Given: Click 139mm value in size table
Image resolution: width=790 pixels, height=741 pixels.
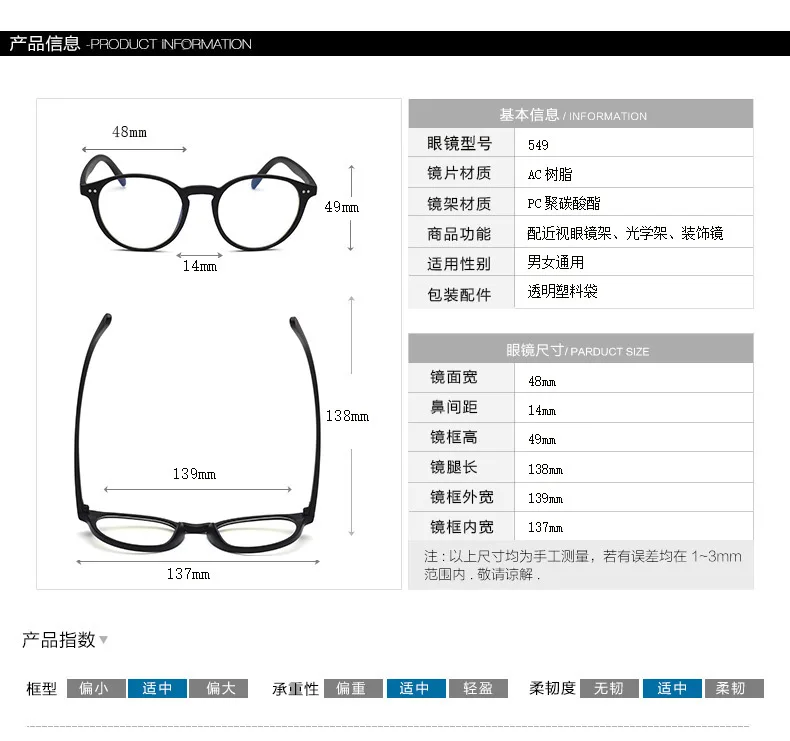Looking at the screenshot, I should (x=545, y=498).
